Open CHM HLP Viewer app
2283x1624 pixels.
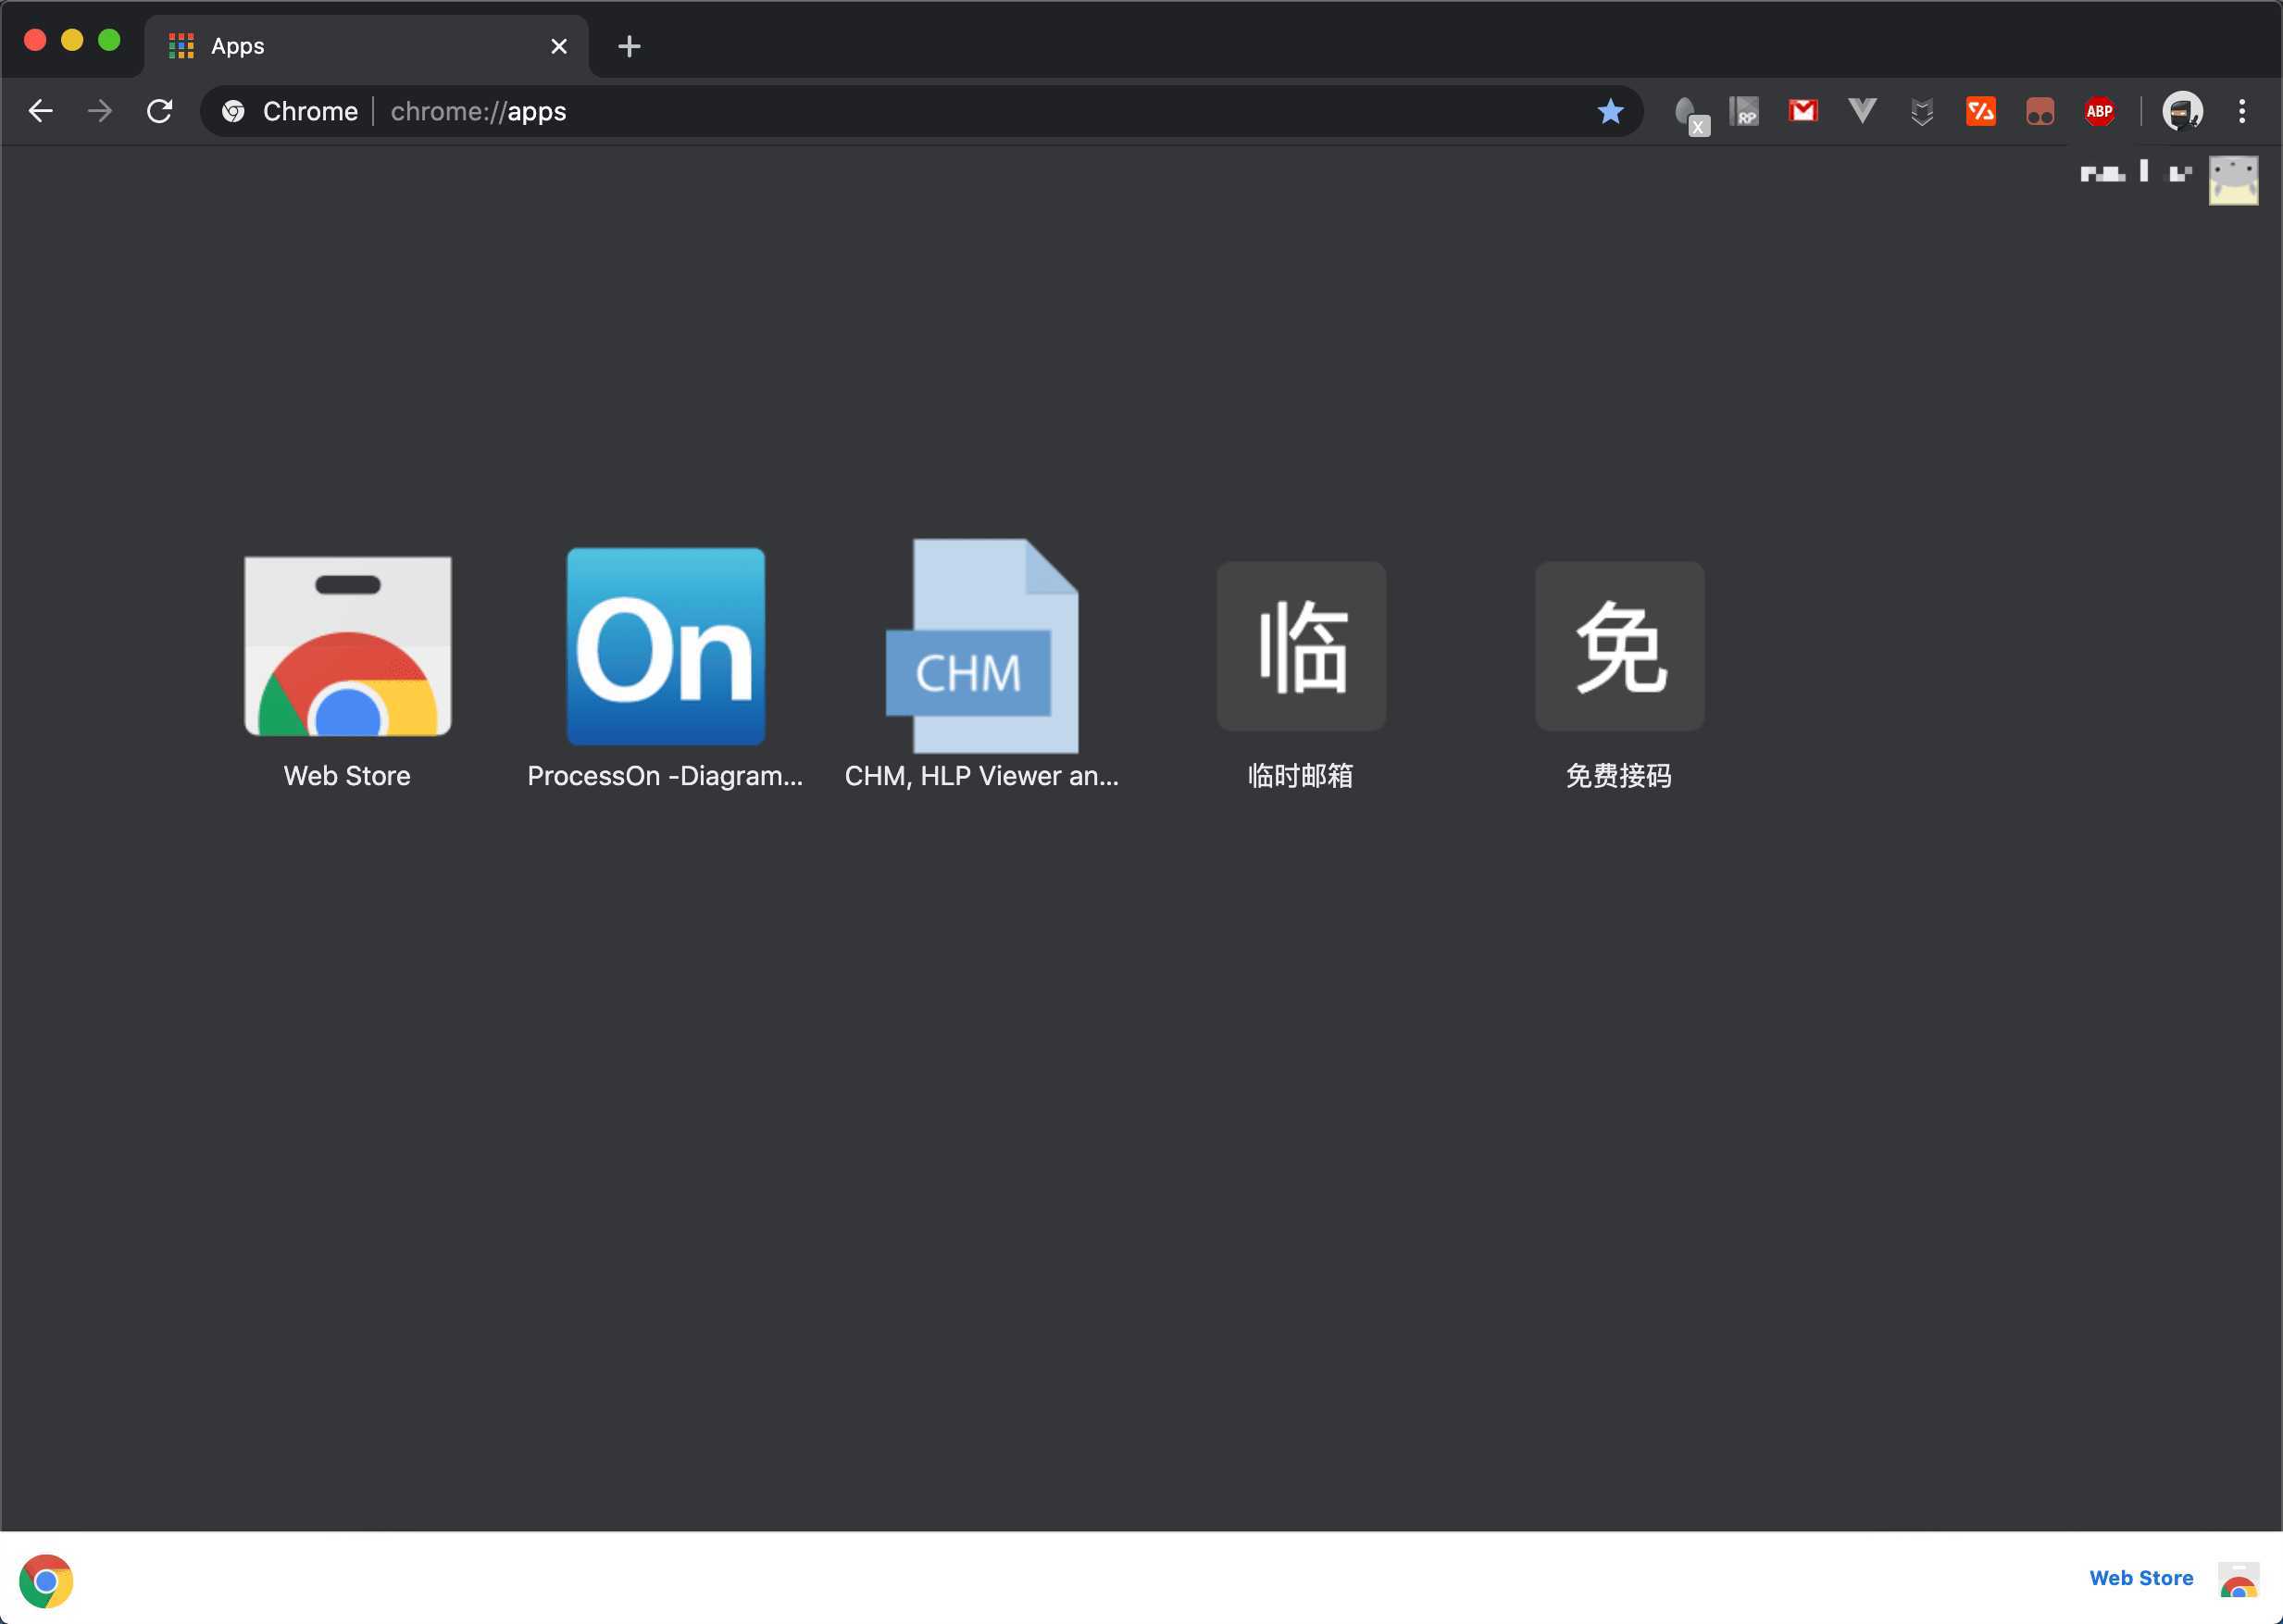(982, 645)
